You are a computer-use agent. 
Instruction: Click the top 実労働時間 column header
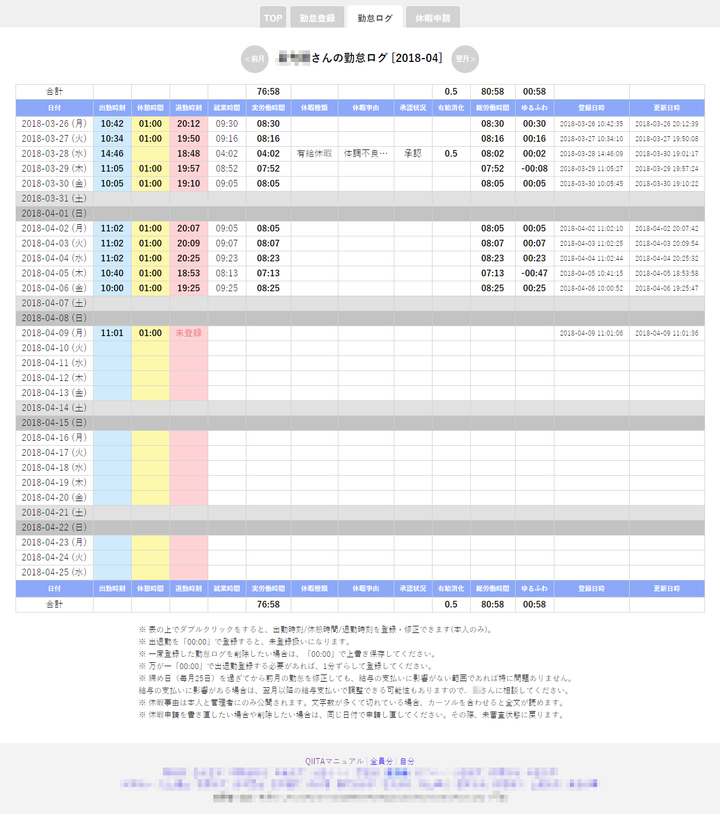click(x=268, y=108)
